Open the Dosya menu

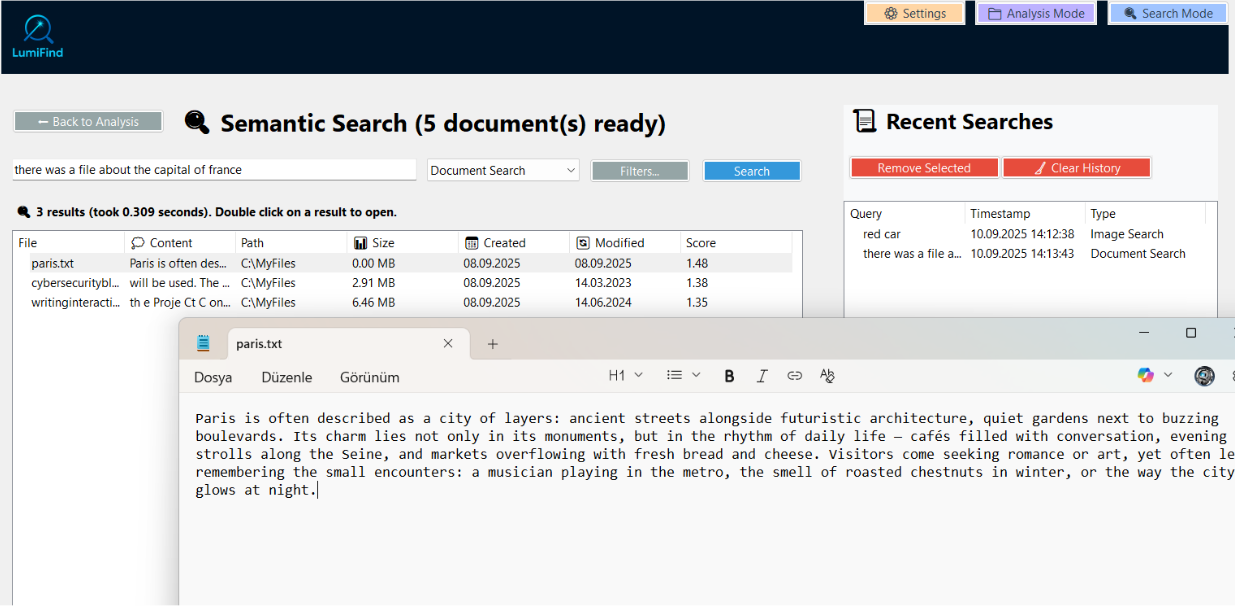213,377
